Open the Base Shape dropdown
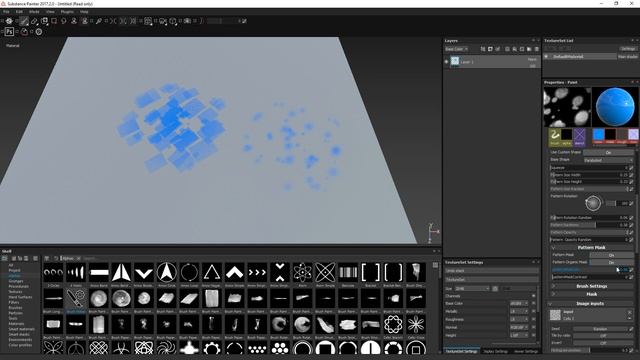 (x=608, y=160)
